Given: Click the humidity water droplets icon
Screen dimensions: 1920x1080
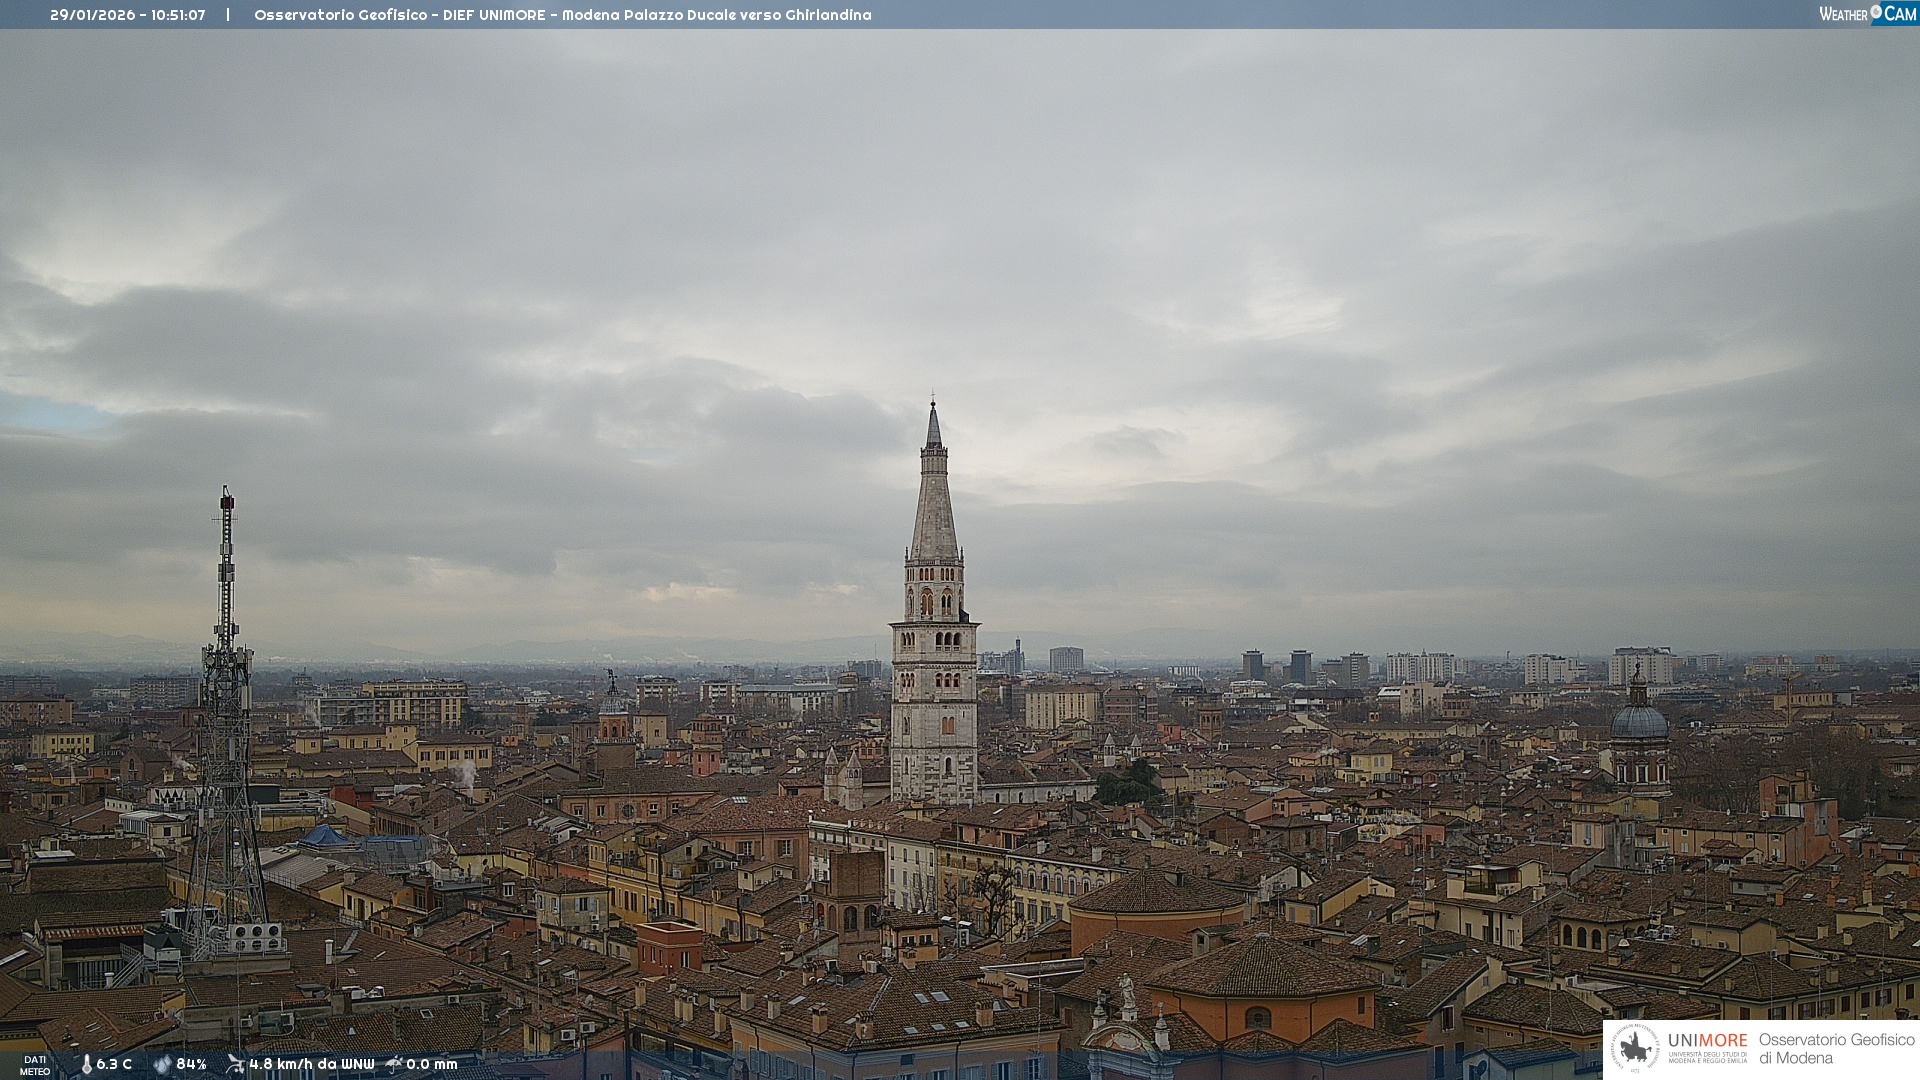Looking at the screenshot, I should pyautogui.click(x=162, y=1064).
